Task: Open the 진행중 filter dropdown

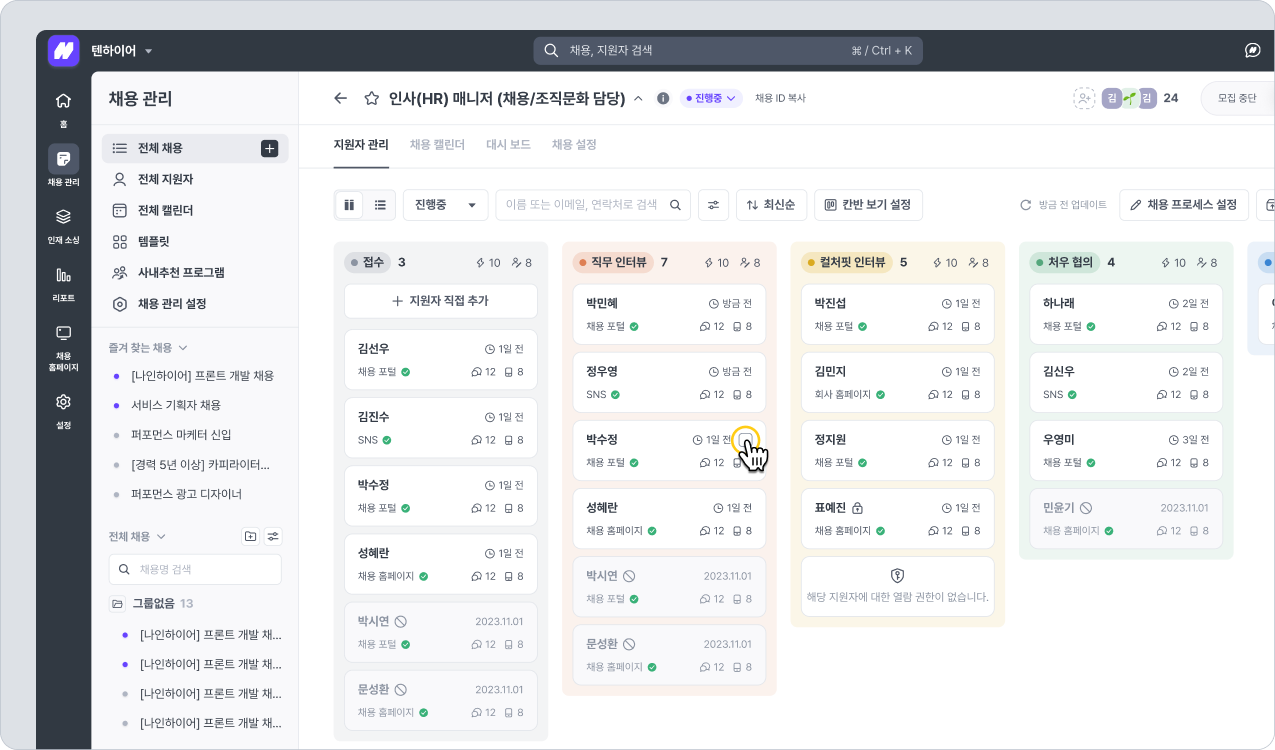Action: pos(445,205)
